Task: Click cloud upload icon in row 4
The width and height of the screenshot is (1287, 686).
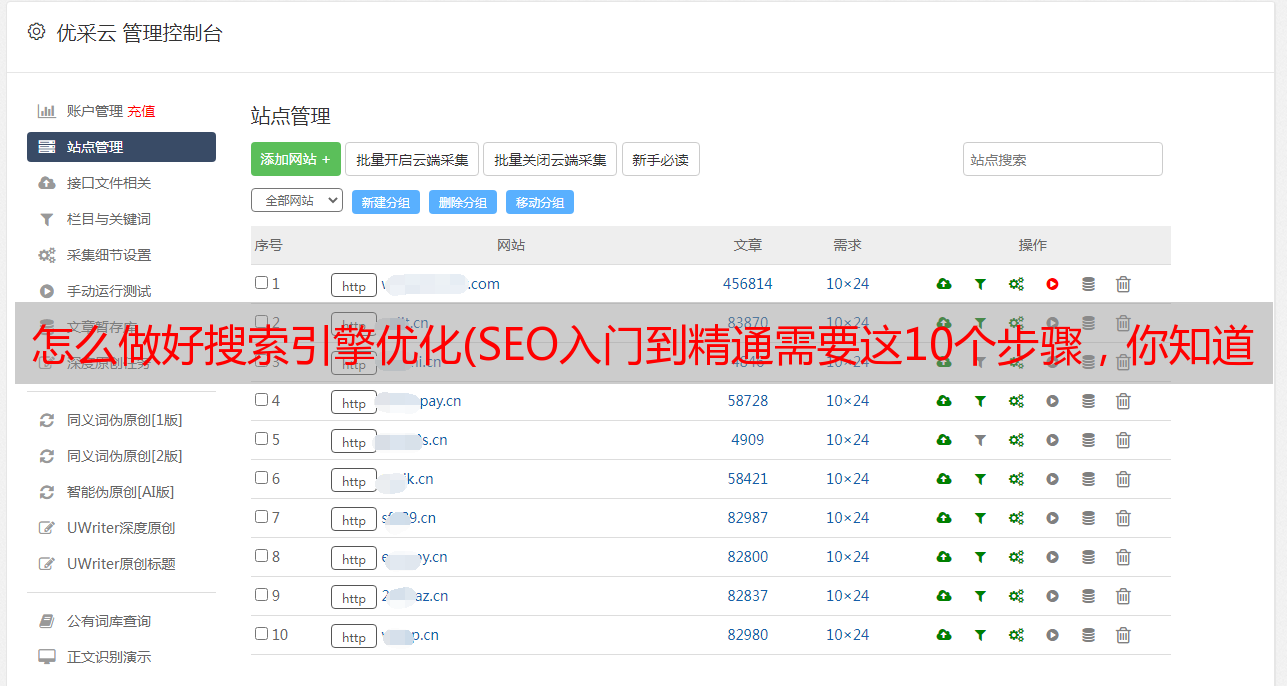Action: pos(944,401)
